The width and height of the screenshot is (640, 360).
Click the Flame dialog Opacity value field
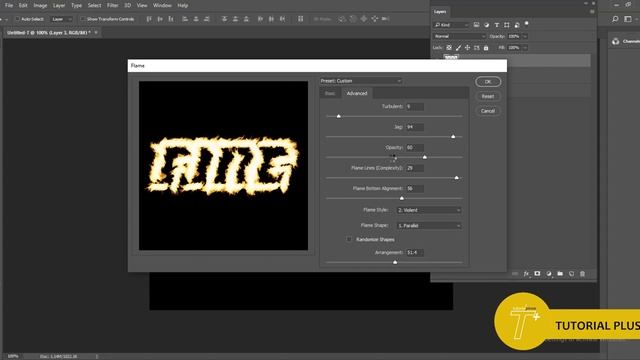point(415,147)
